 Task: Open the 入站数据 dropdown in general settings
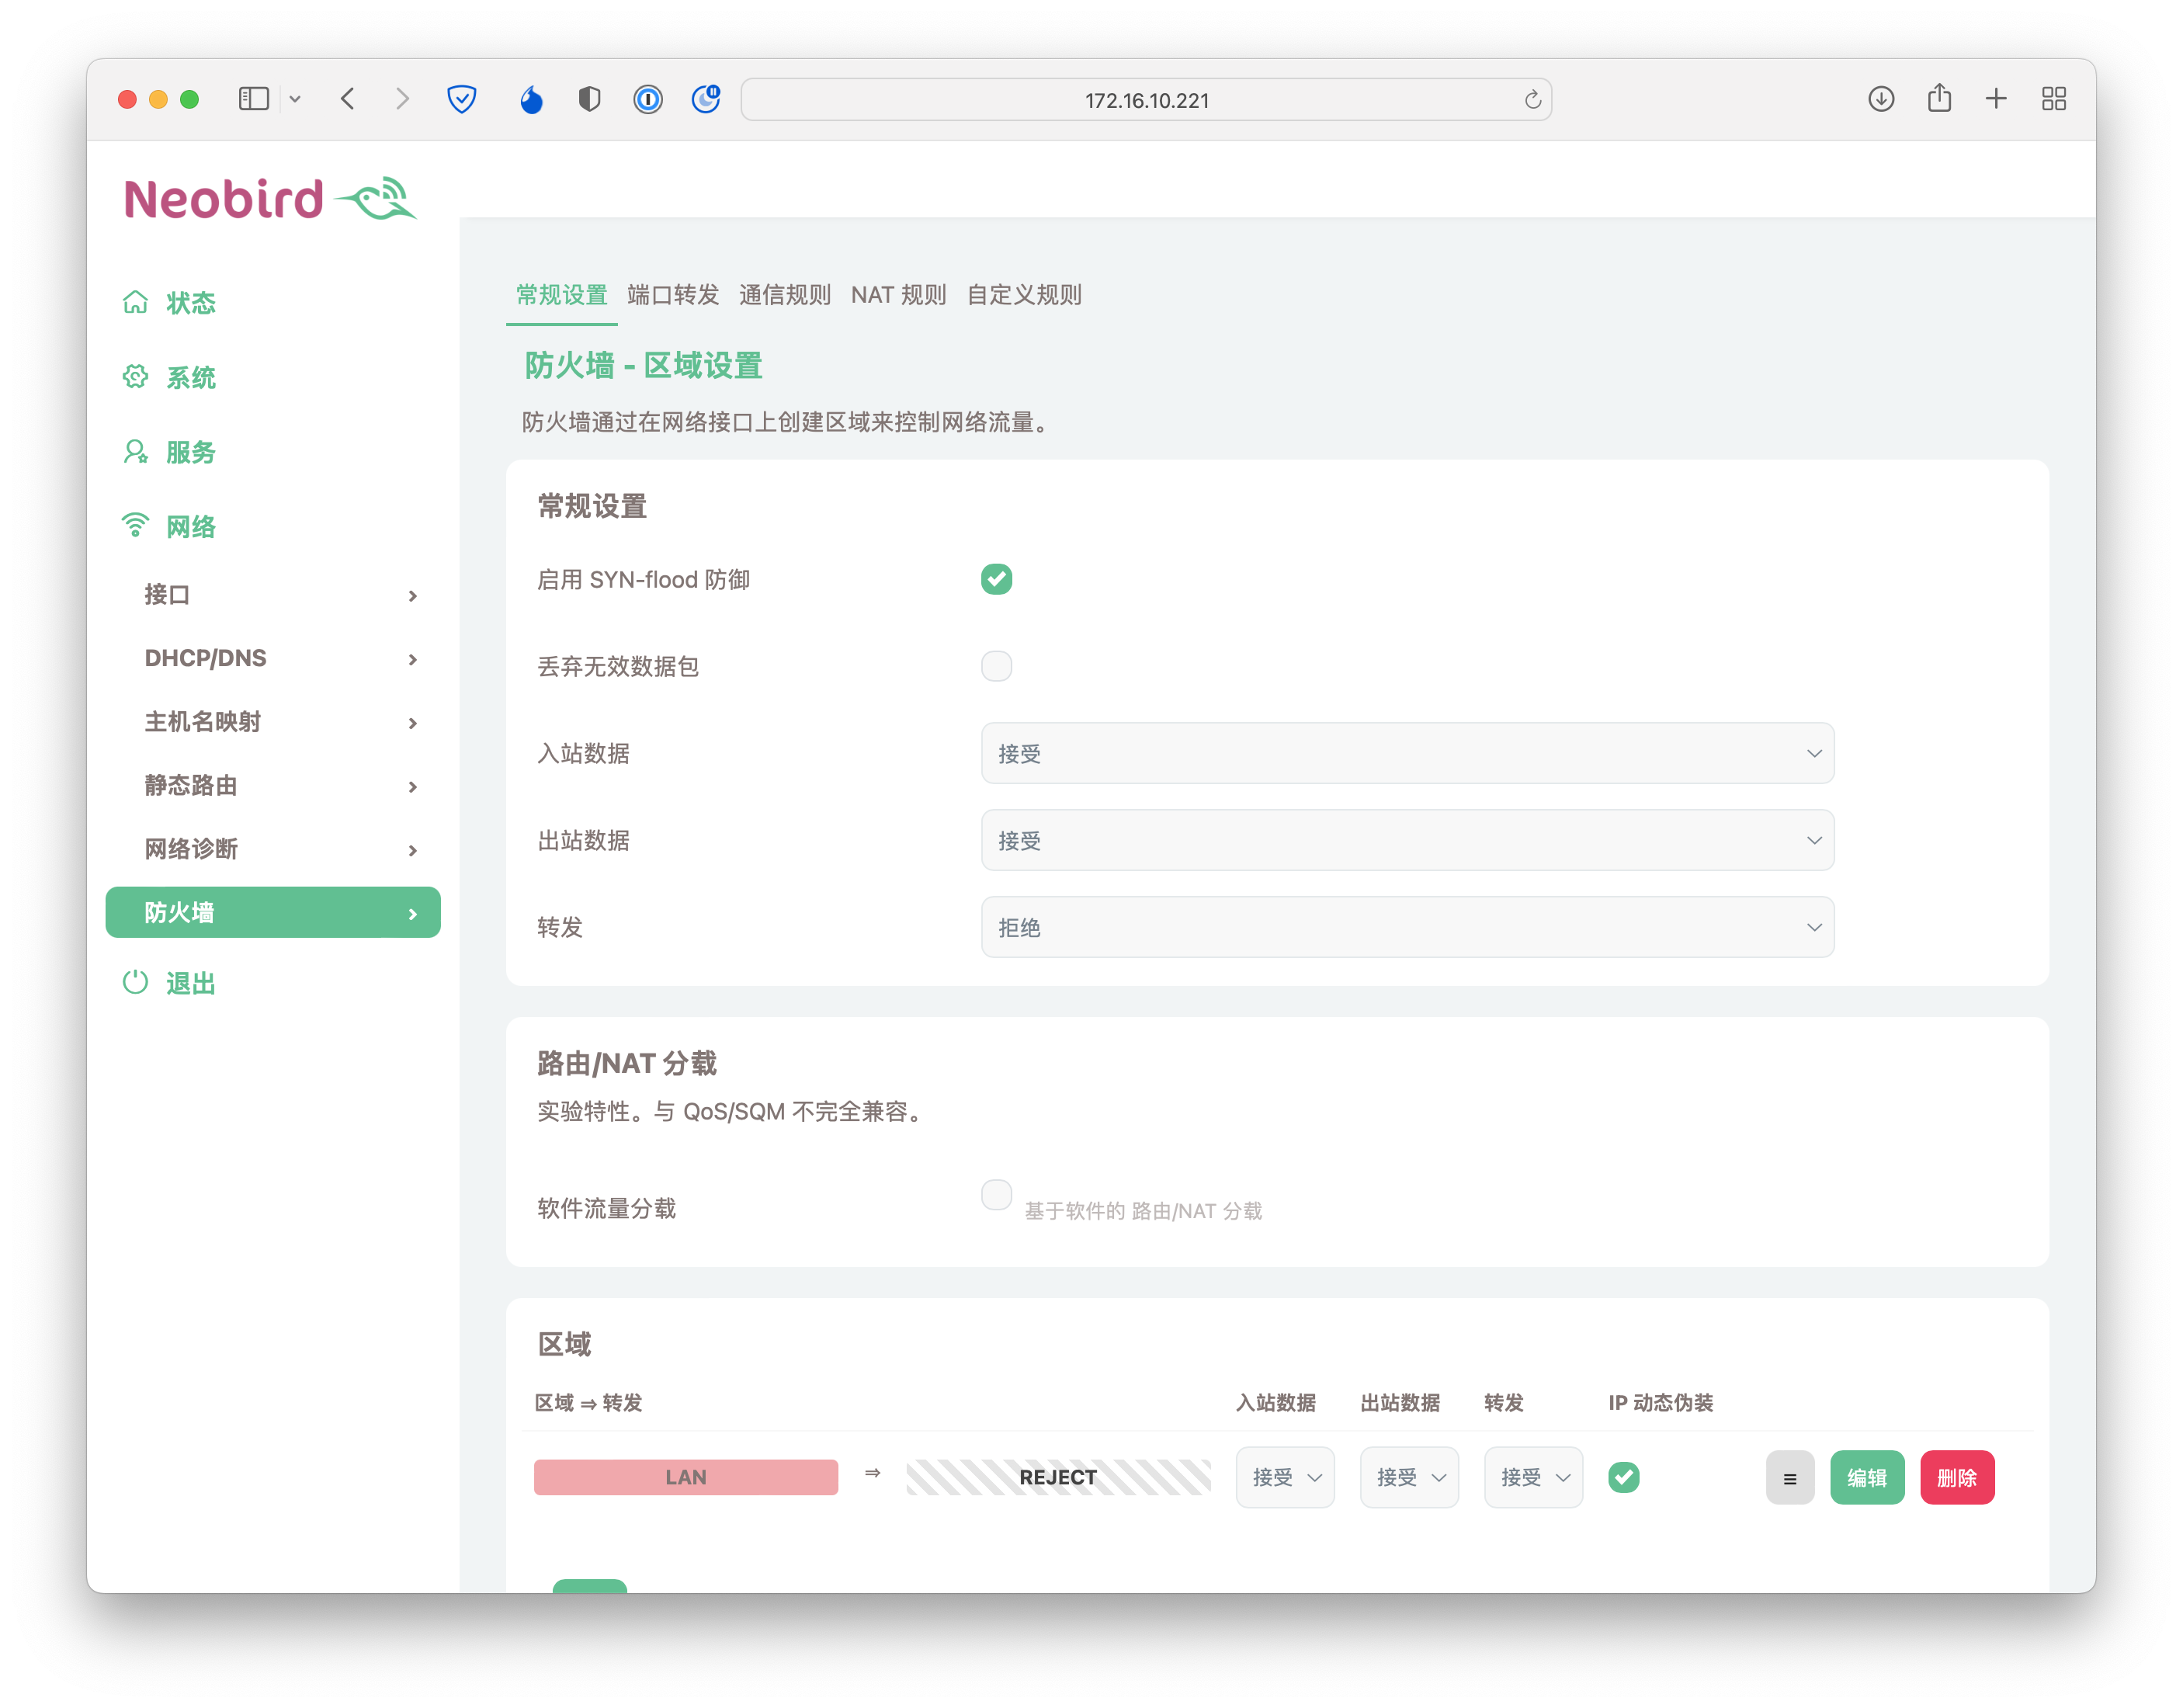(1407, 753)
